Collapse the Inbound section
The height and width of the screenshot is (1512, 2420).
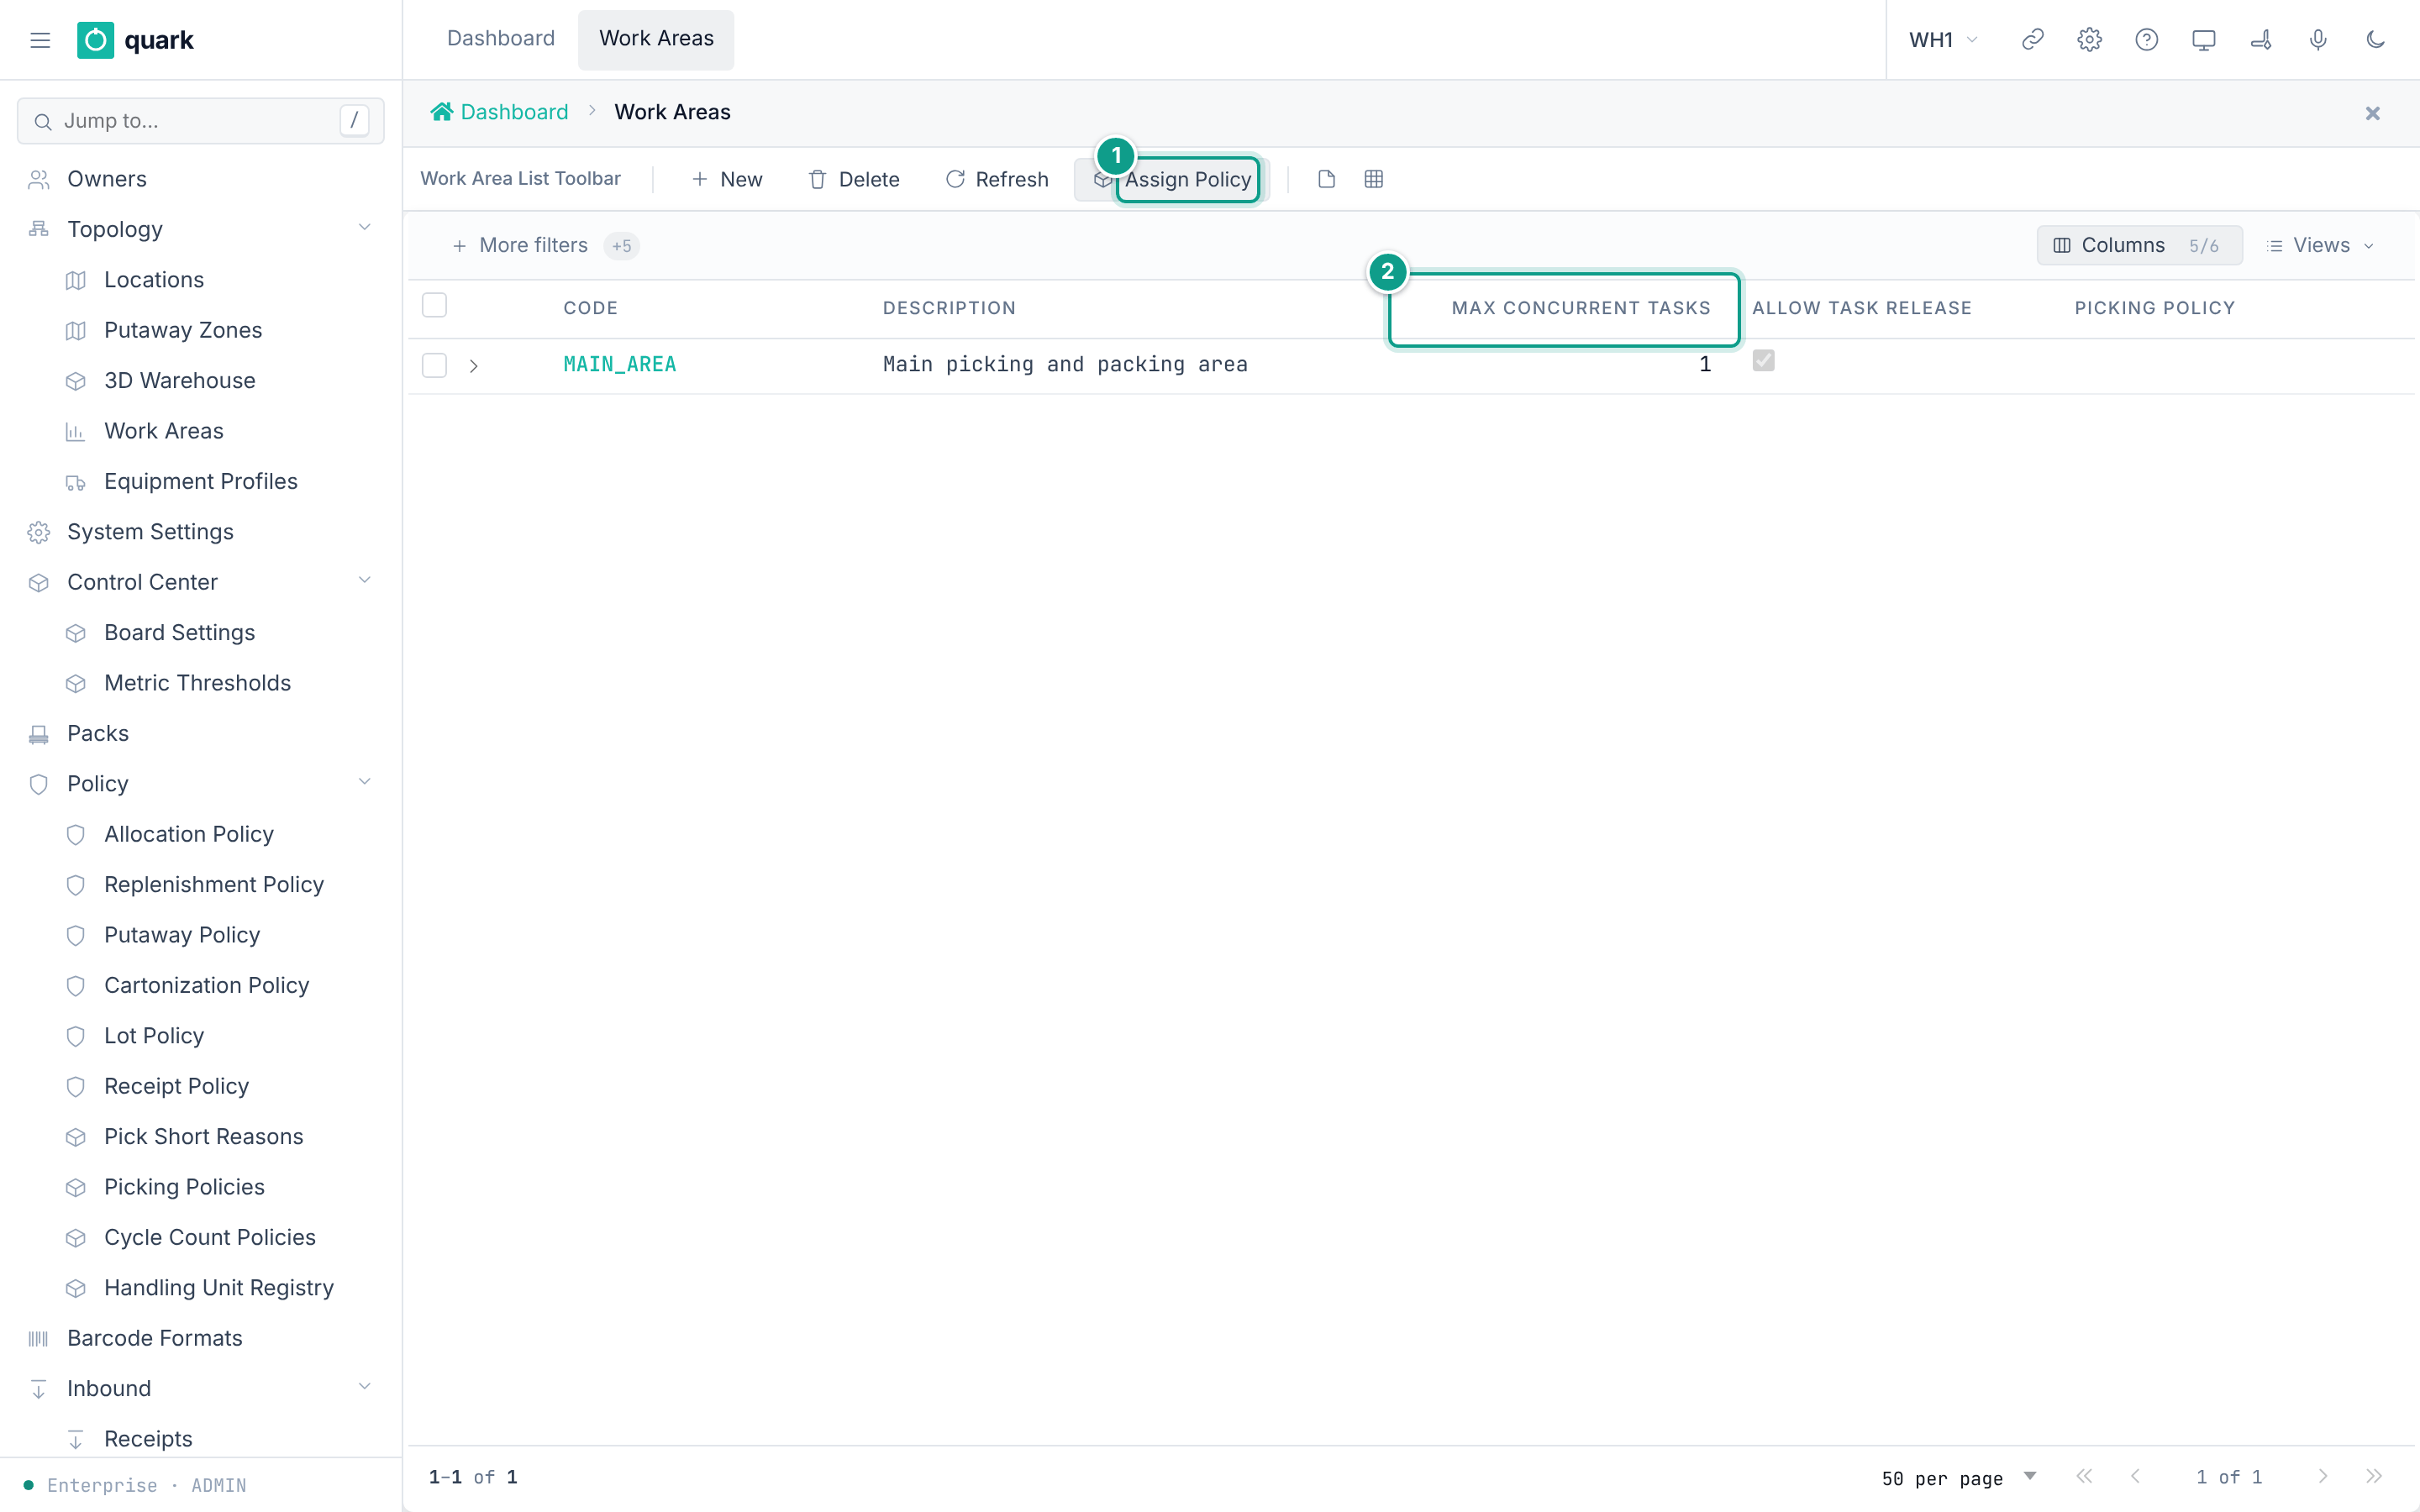(364, 1387)
